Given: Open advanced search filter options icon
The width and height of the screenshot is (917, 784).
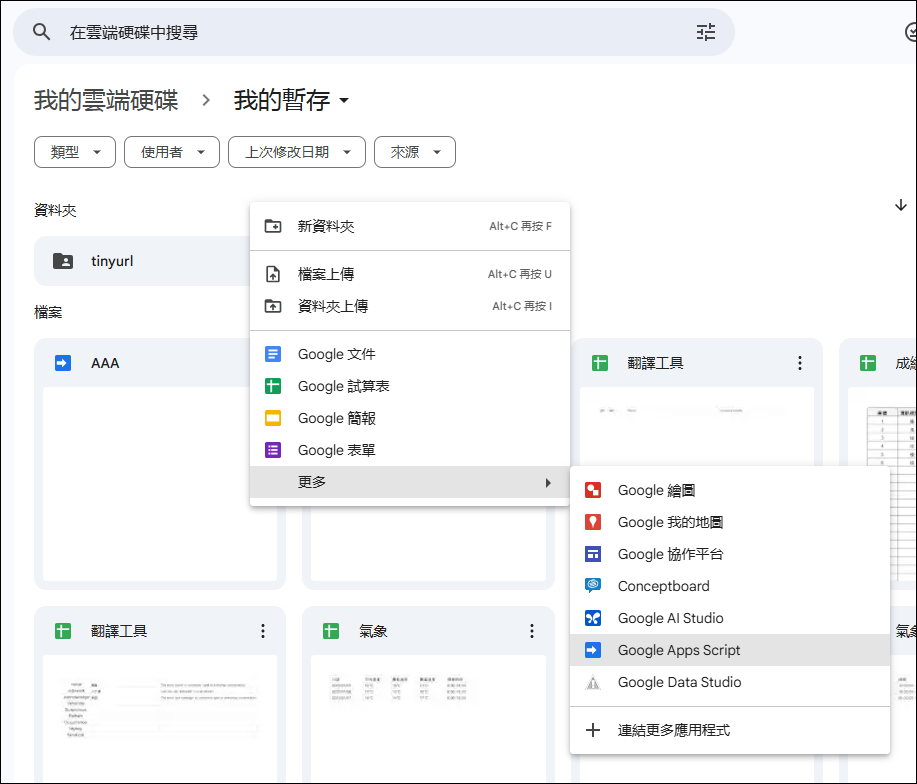Looking at the screenshot, I should (706, 32).
